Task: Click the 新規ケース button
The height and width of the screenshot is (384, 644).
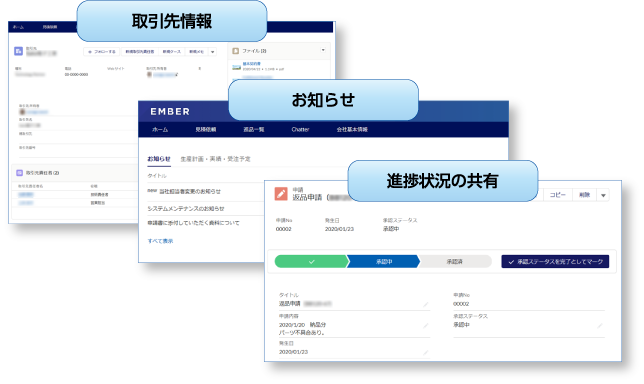Action: (x=171, y=52)
